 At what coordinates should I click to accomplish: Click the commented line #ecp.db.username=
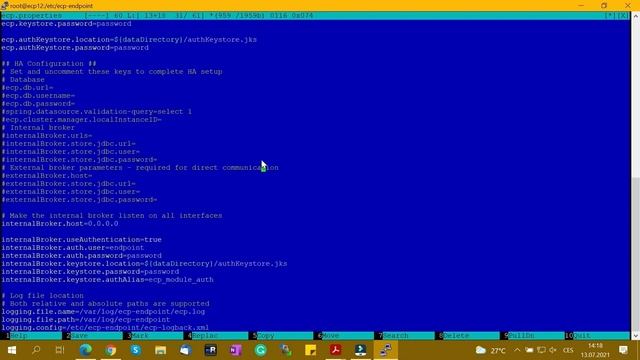[x=38, y=96]
